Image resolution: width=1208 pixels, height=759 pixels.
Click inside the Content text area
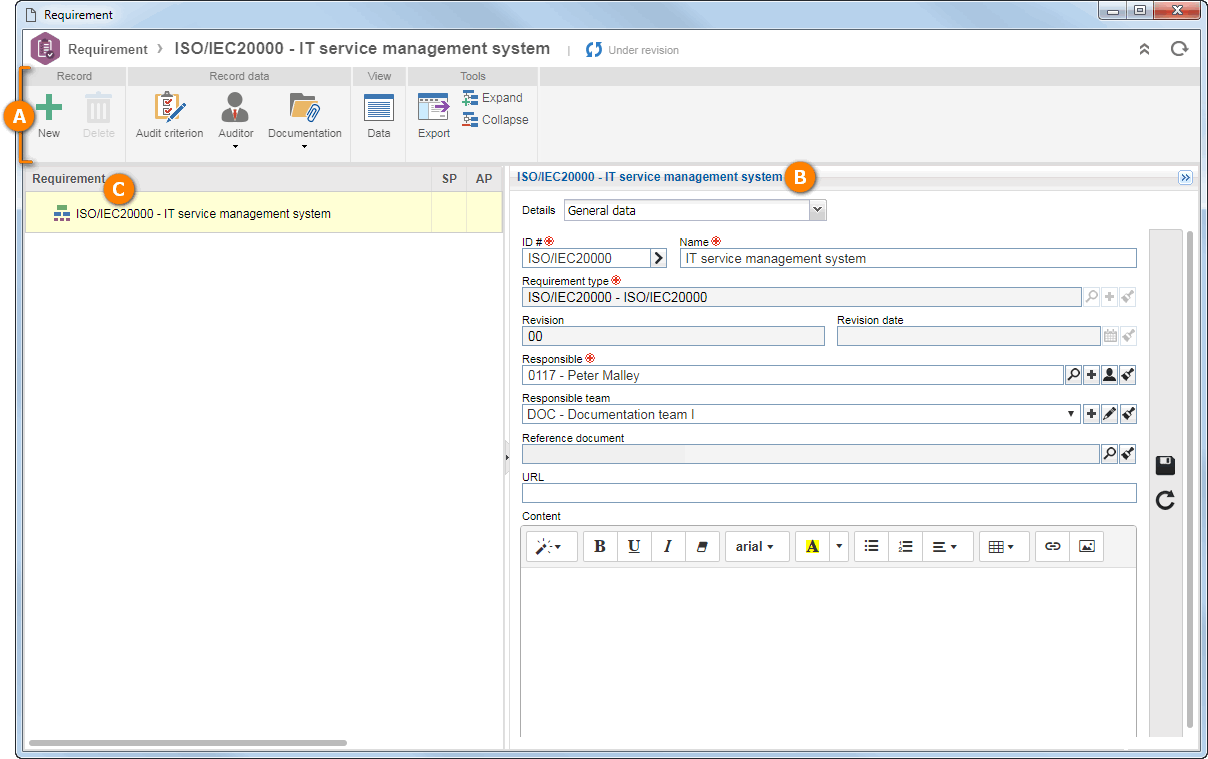click(x=828, y=652)
